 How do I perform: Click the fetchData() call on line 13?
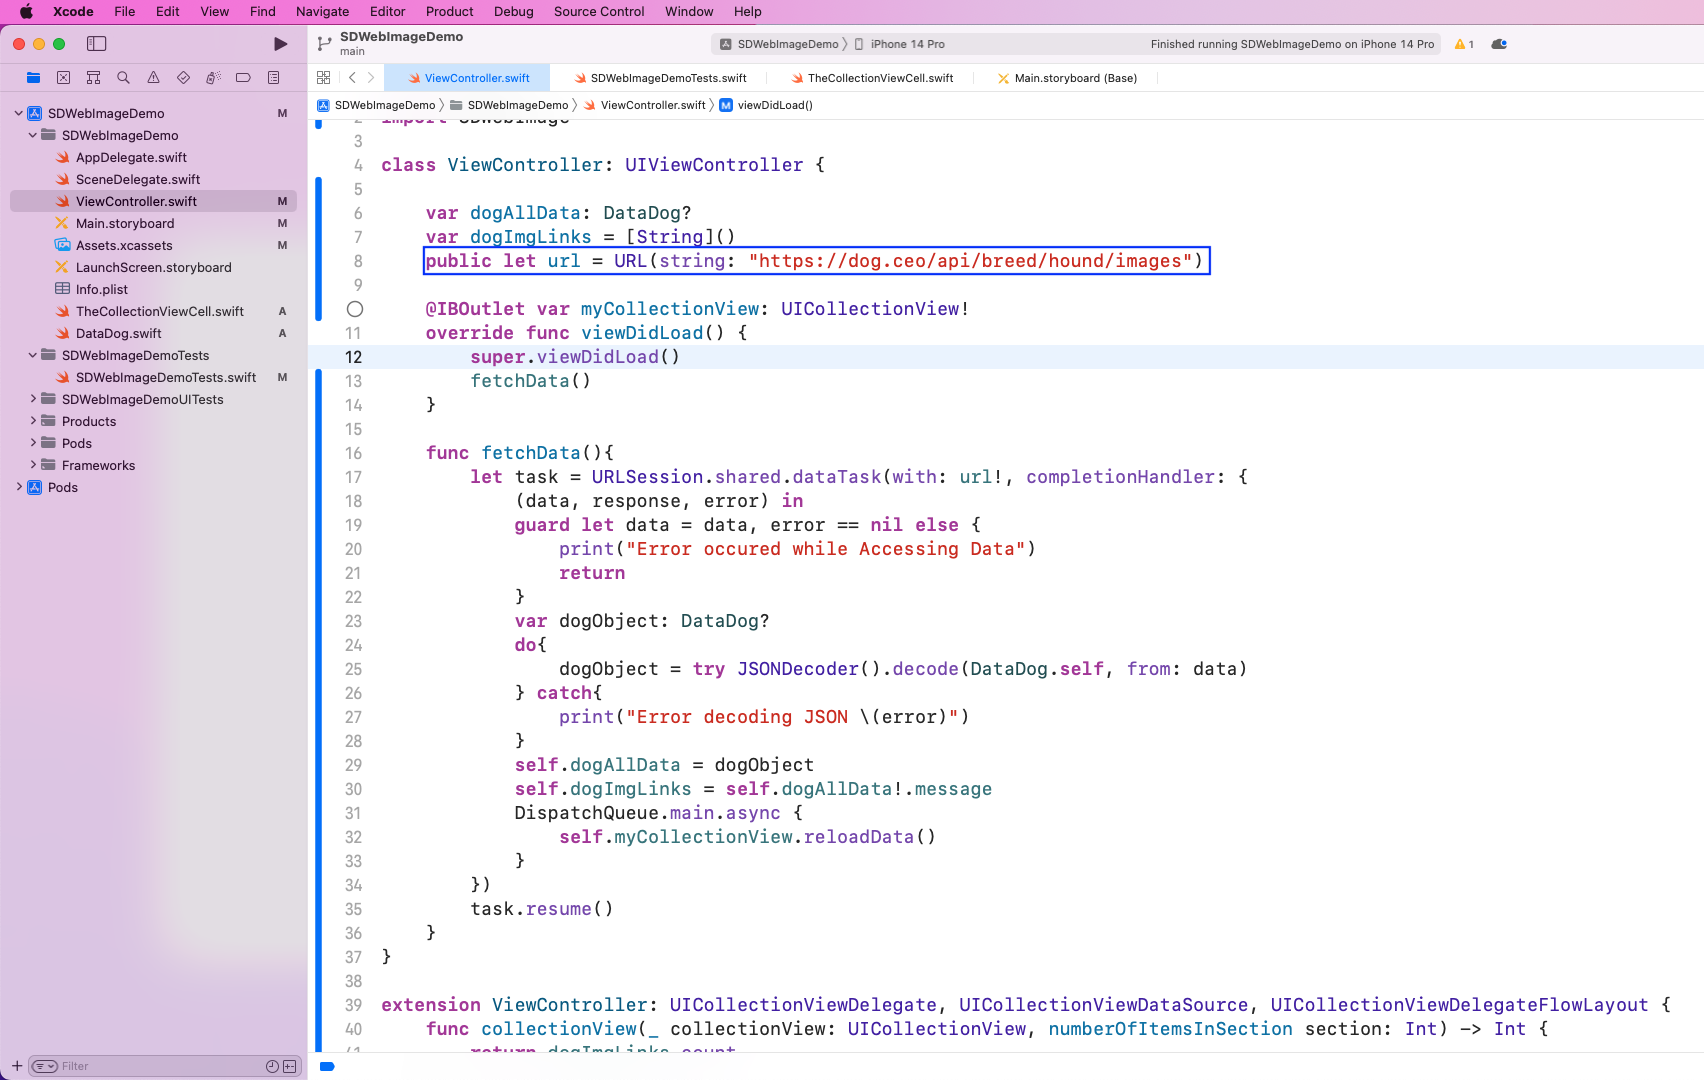click(x=530, y=381)
